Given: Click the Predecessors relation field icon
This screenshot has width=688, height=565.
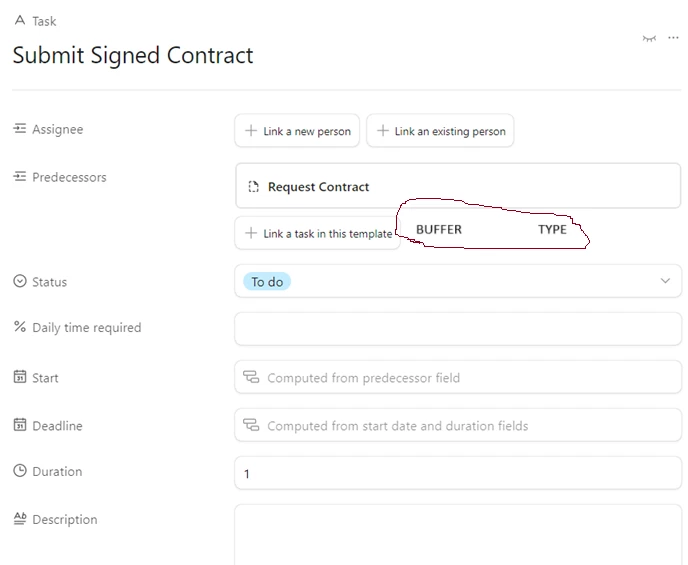Looking at the screenshot, I should 20,176.
